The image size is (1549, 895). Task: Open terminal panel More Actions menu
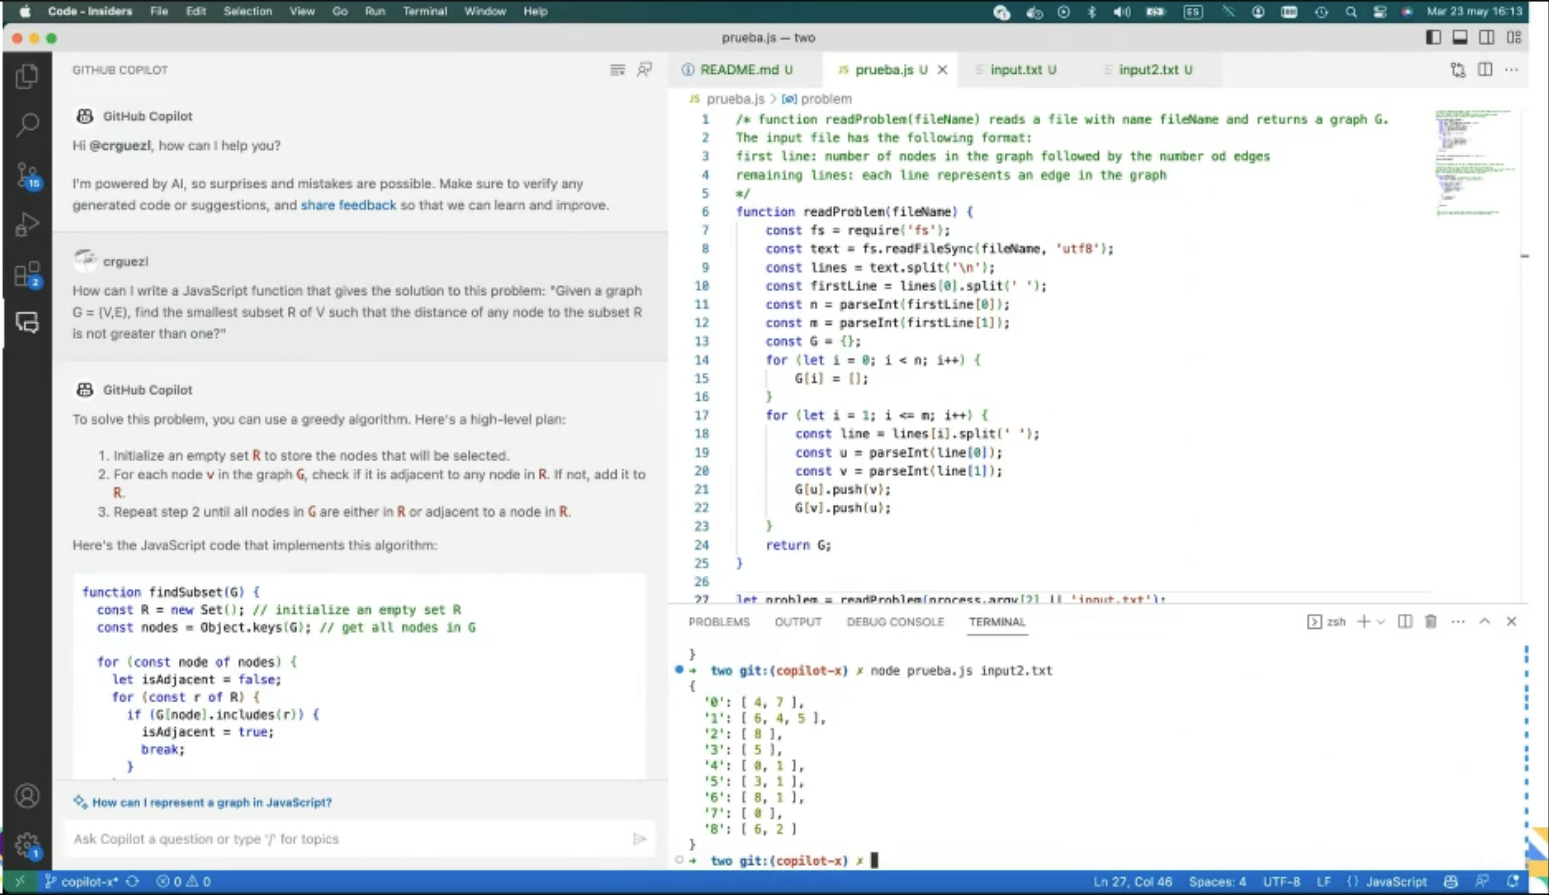coord(1458,622)
